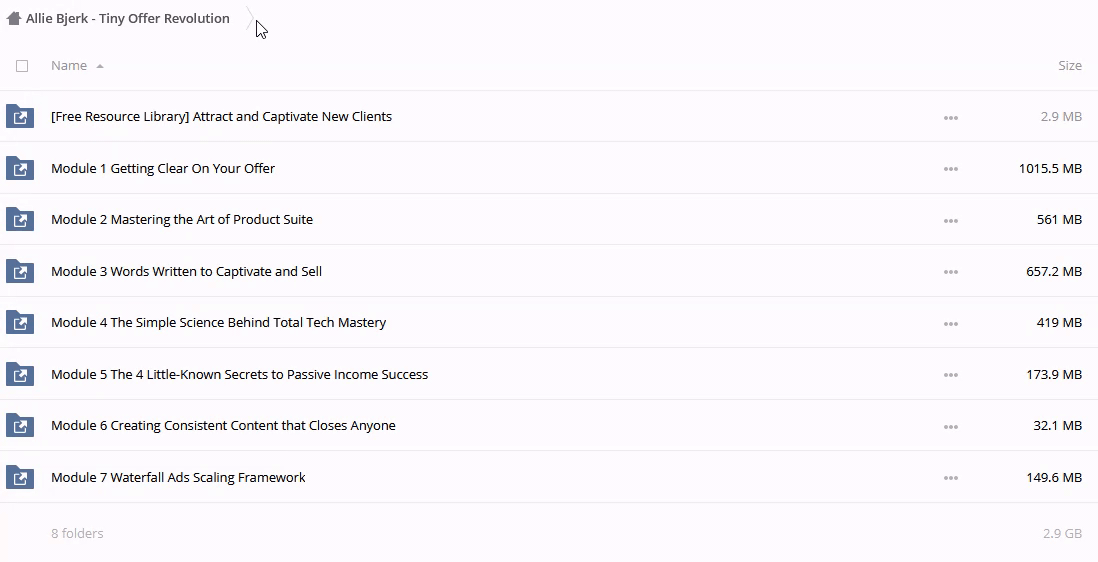Open the Module 4 options ellipsis menu

(x=950, y=323)
